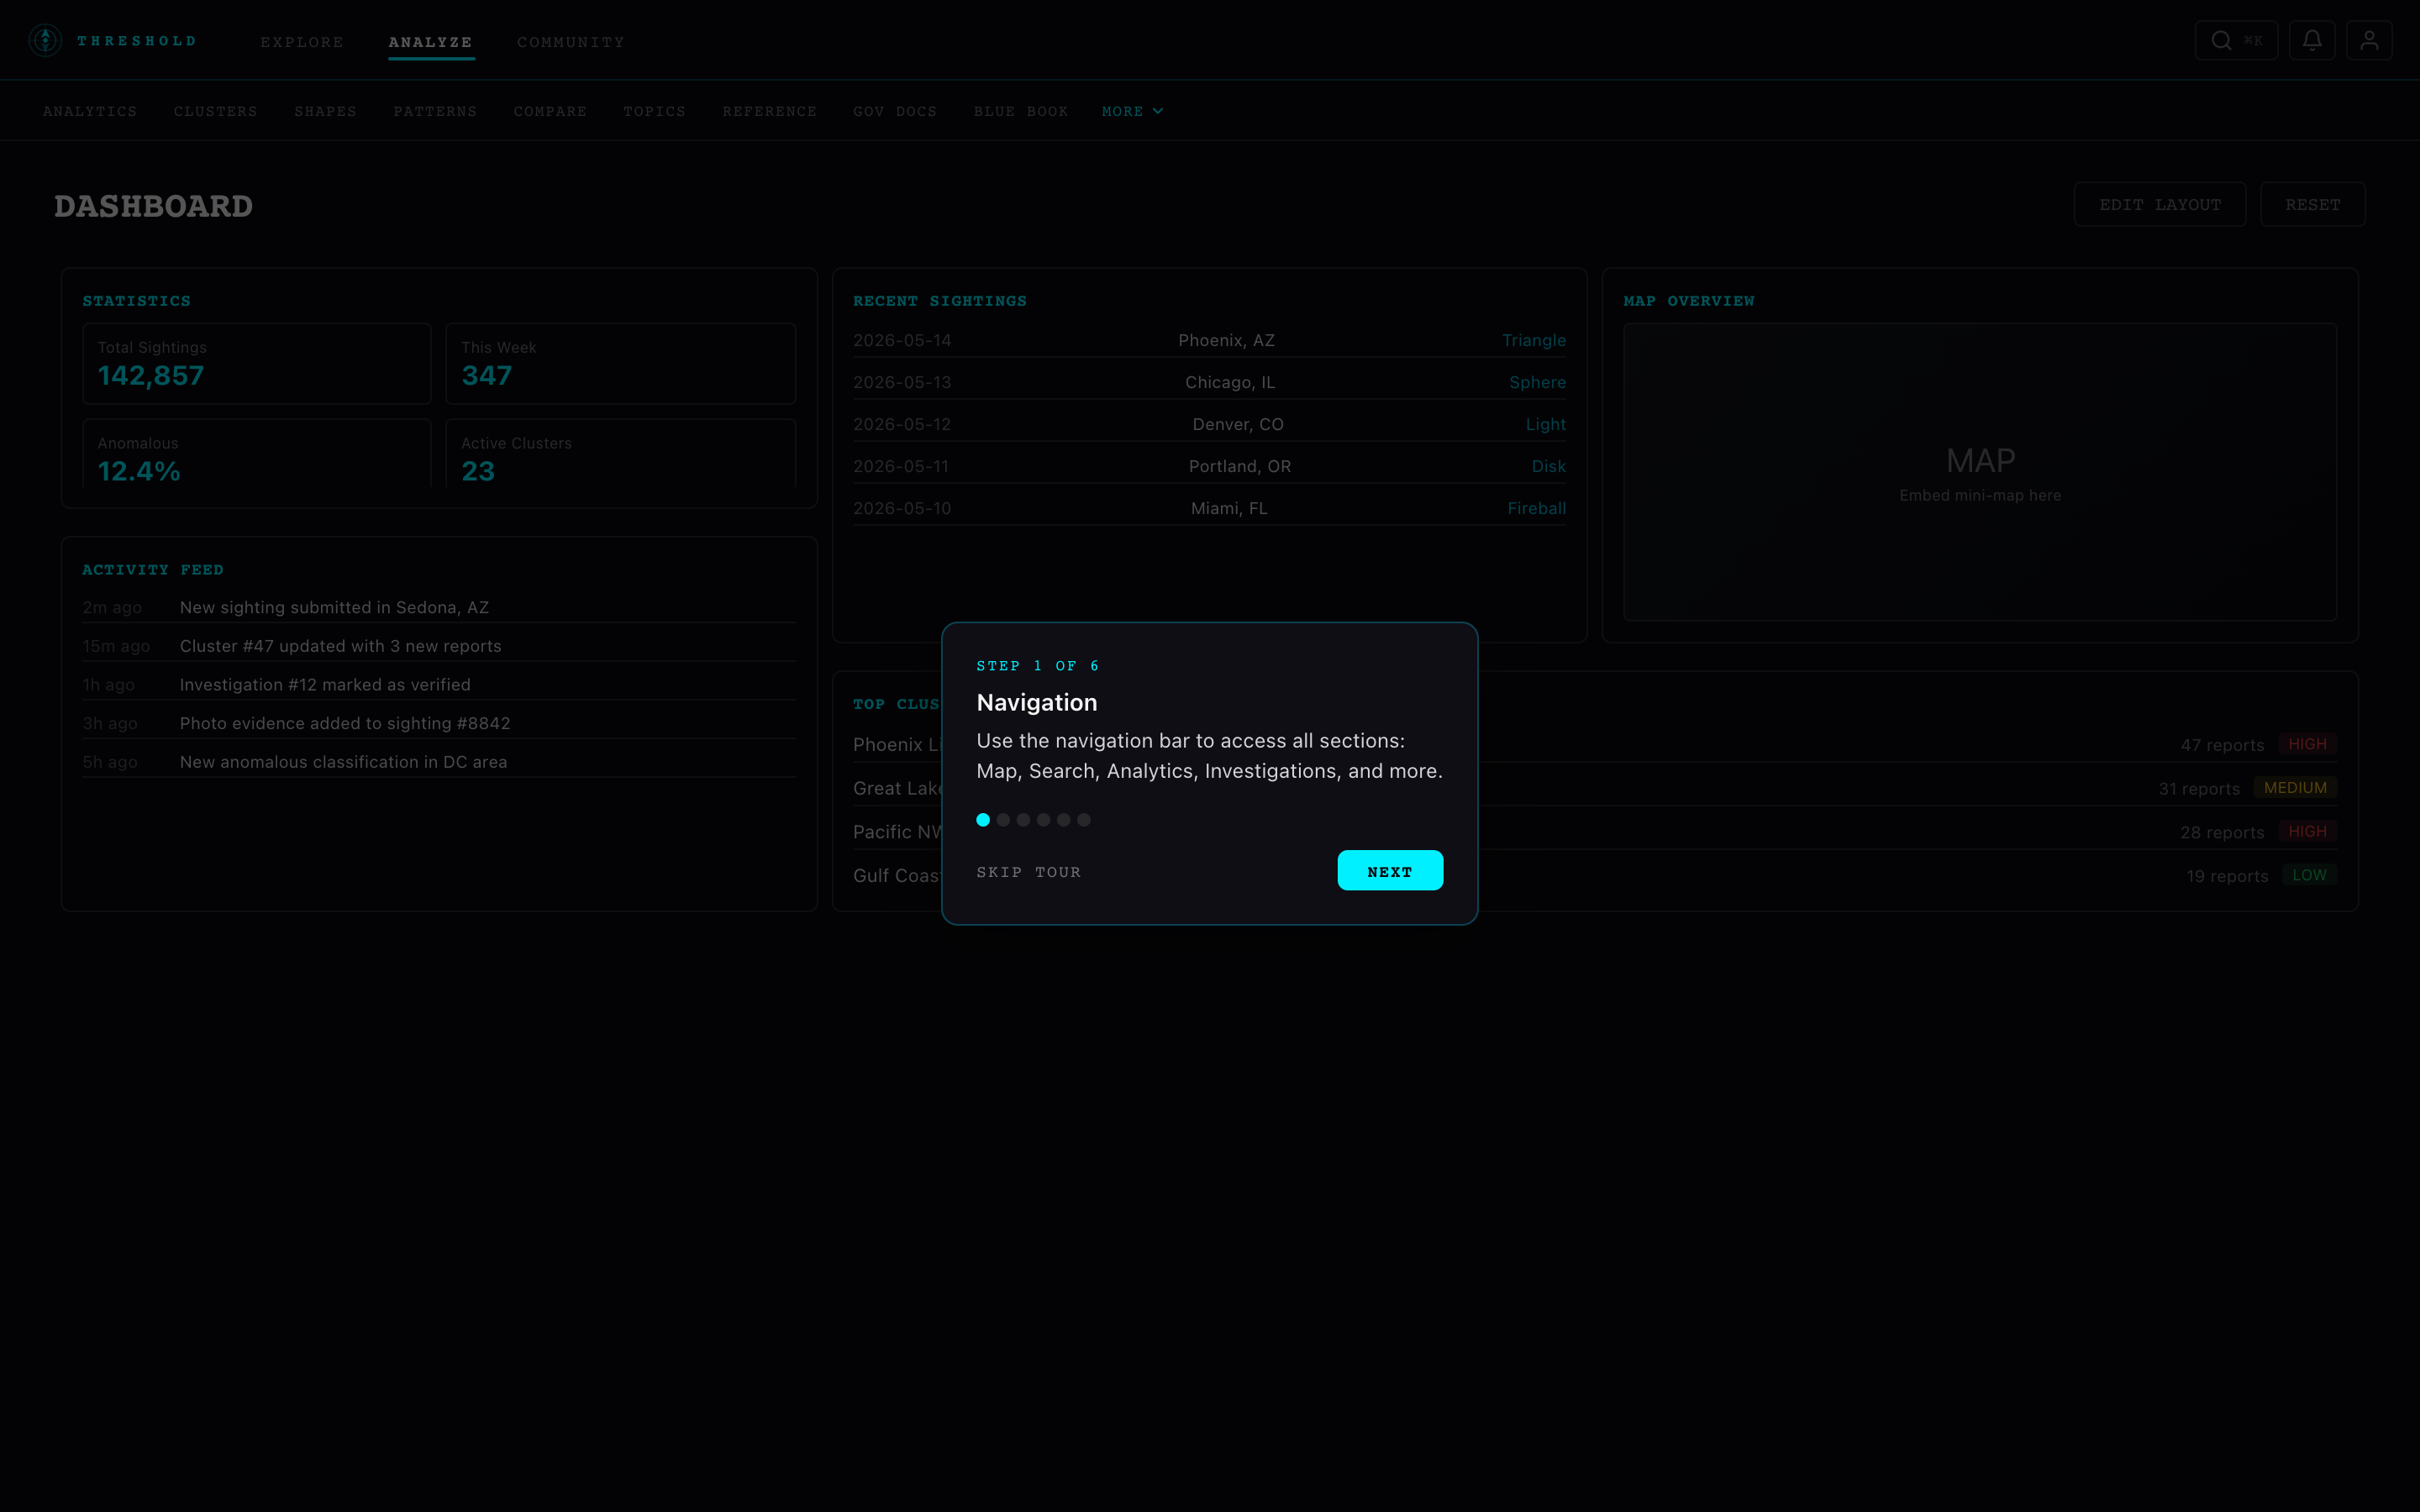Click Chicago, IL in recent sightings
The width and height of the screenshot is (2420, 1512).
point(1230,382)
